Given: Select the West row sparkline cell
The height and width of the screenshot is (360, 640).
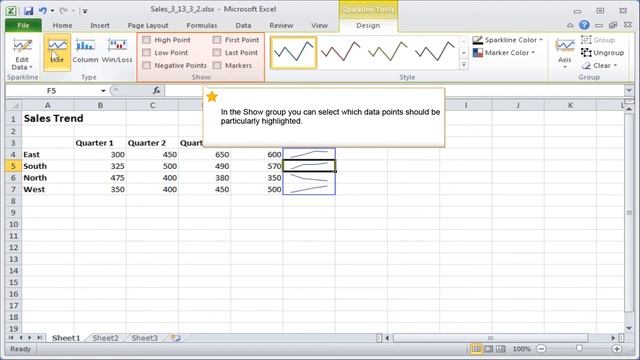Looking at the screenshot, I should [309, 189].
